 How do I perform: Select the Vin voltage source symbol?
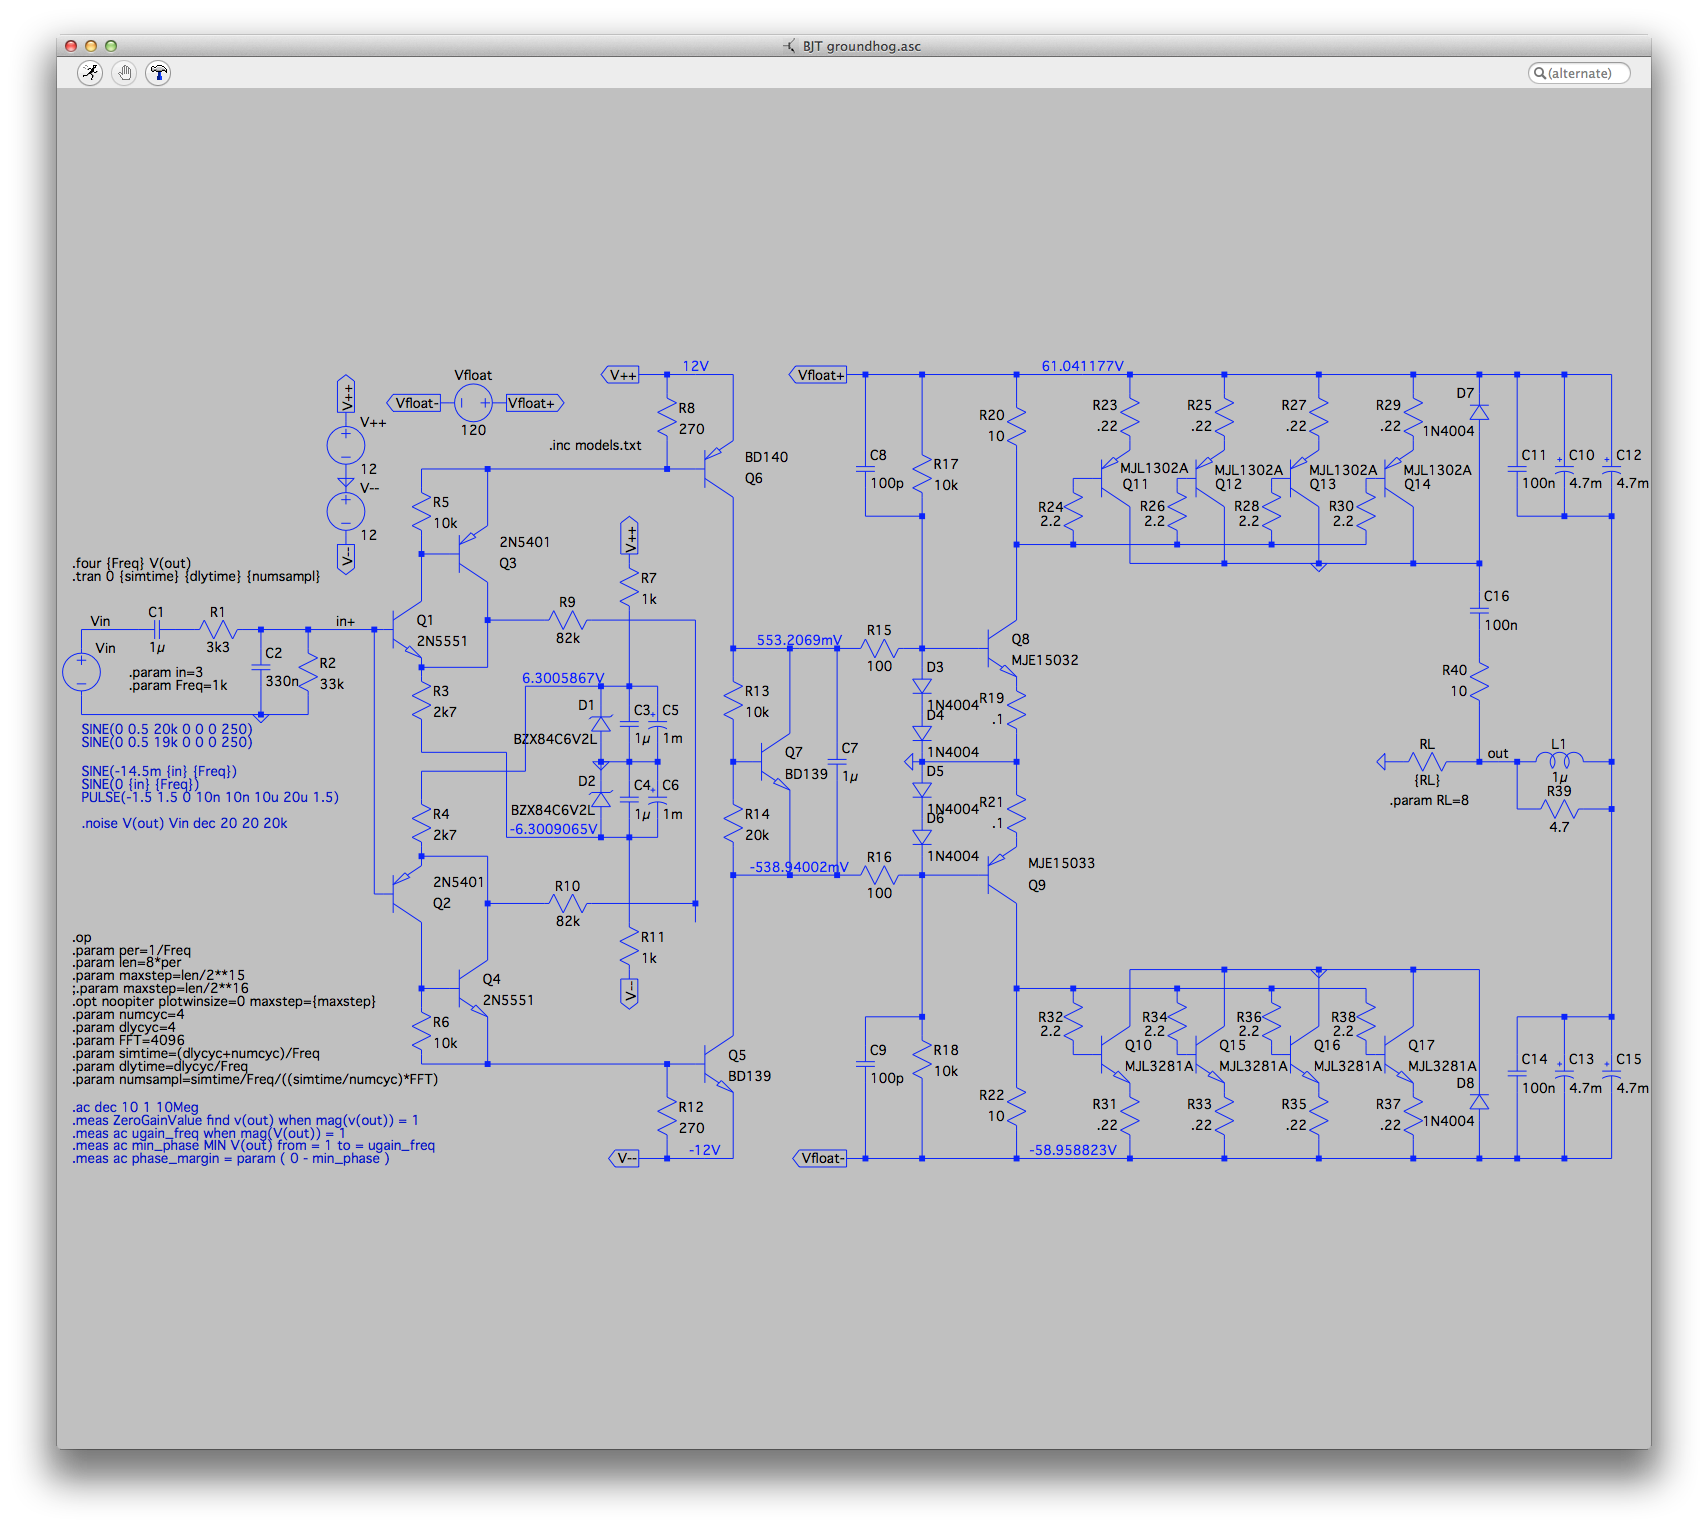coord(81,672)
